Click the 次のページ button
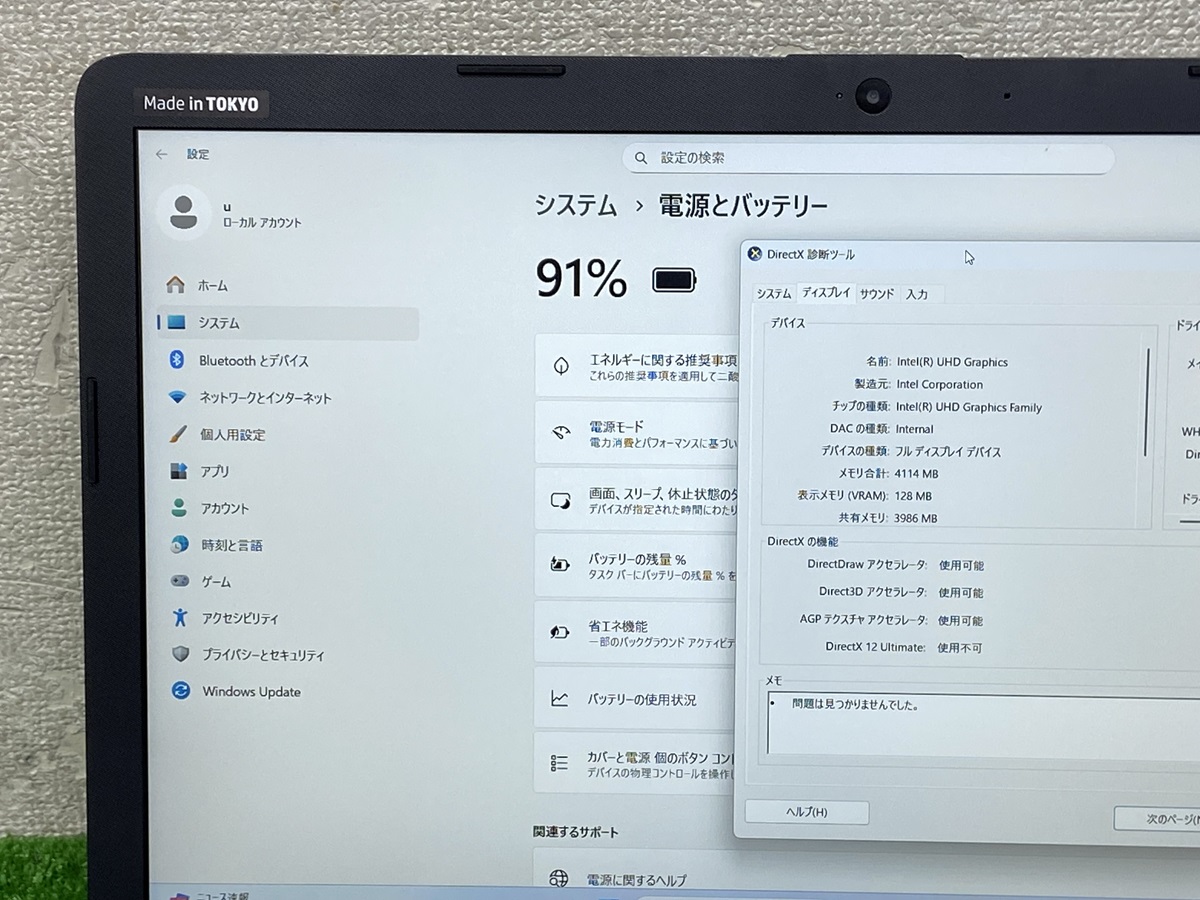1200x900 pixels. click(1160, 818)
